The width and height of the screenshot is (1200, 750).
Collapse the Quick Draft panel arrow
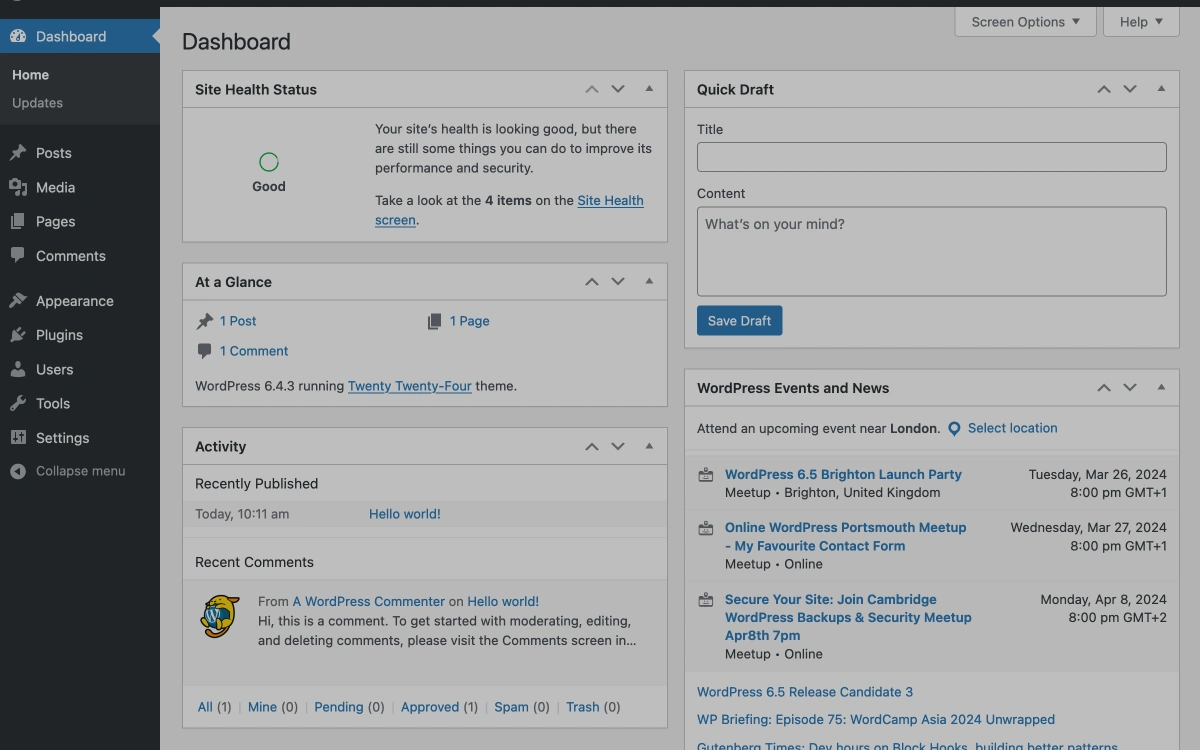pos(1161,89)
